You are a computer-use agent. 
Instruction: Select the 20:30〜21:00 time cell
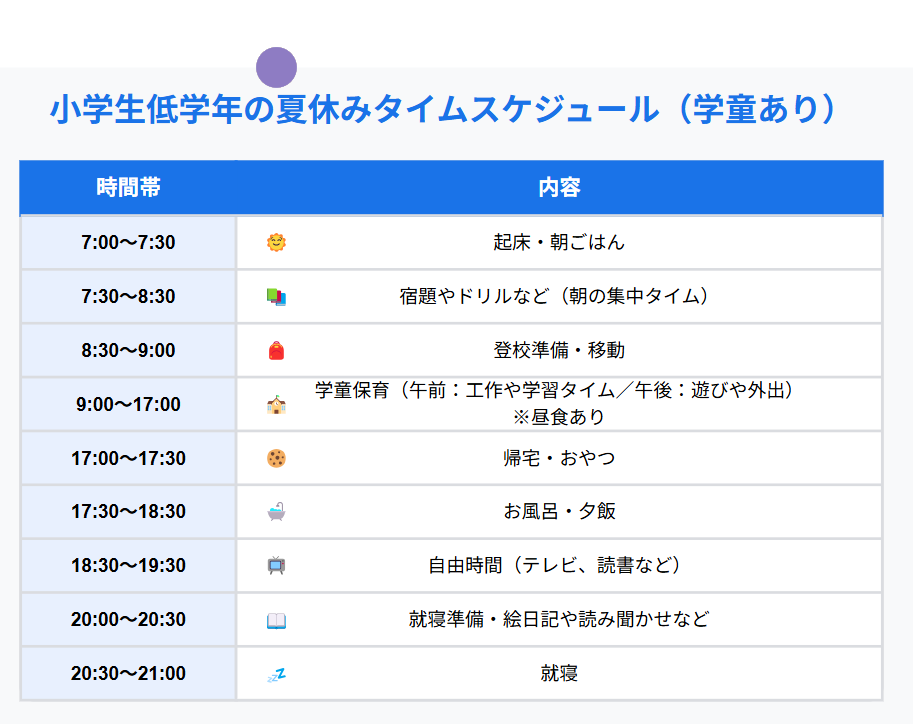click(128, 674)
